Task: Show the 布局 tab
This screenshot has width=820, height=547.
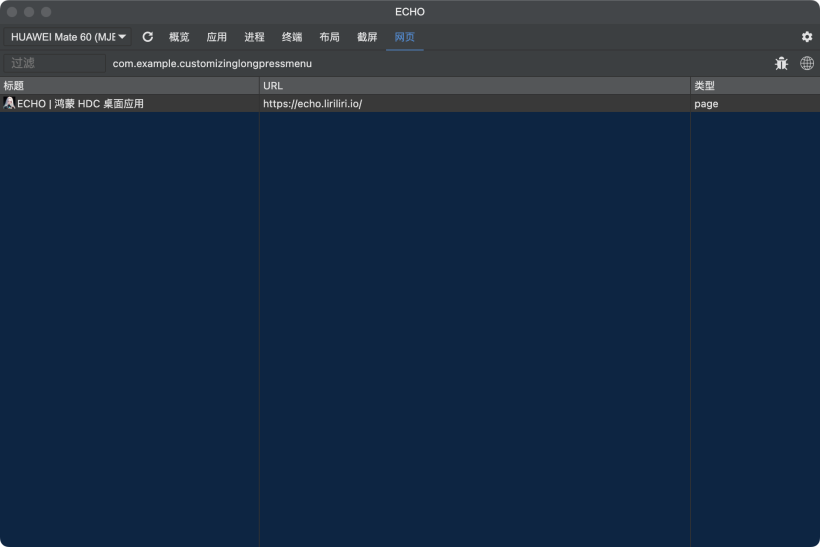Action: pyautogui.click(x=329, y=37)
